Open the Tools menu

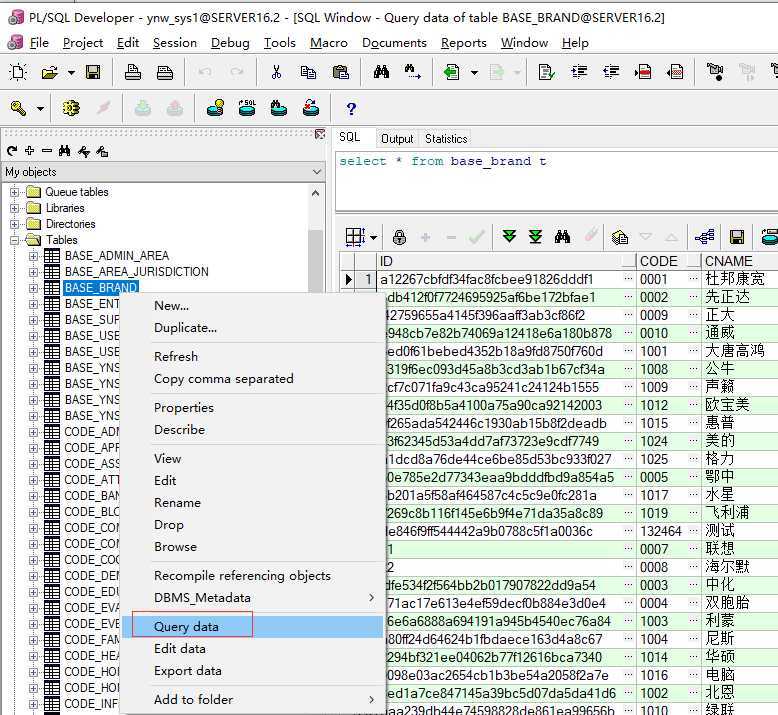(279, 43)
